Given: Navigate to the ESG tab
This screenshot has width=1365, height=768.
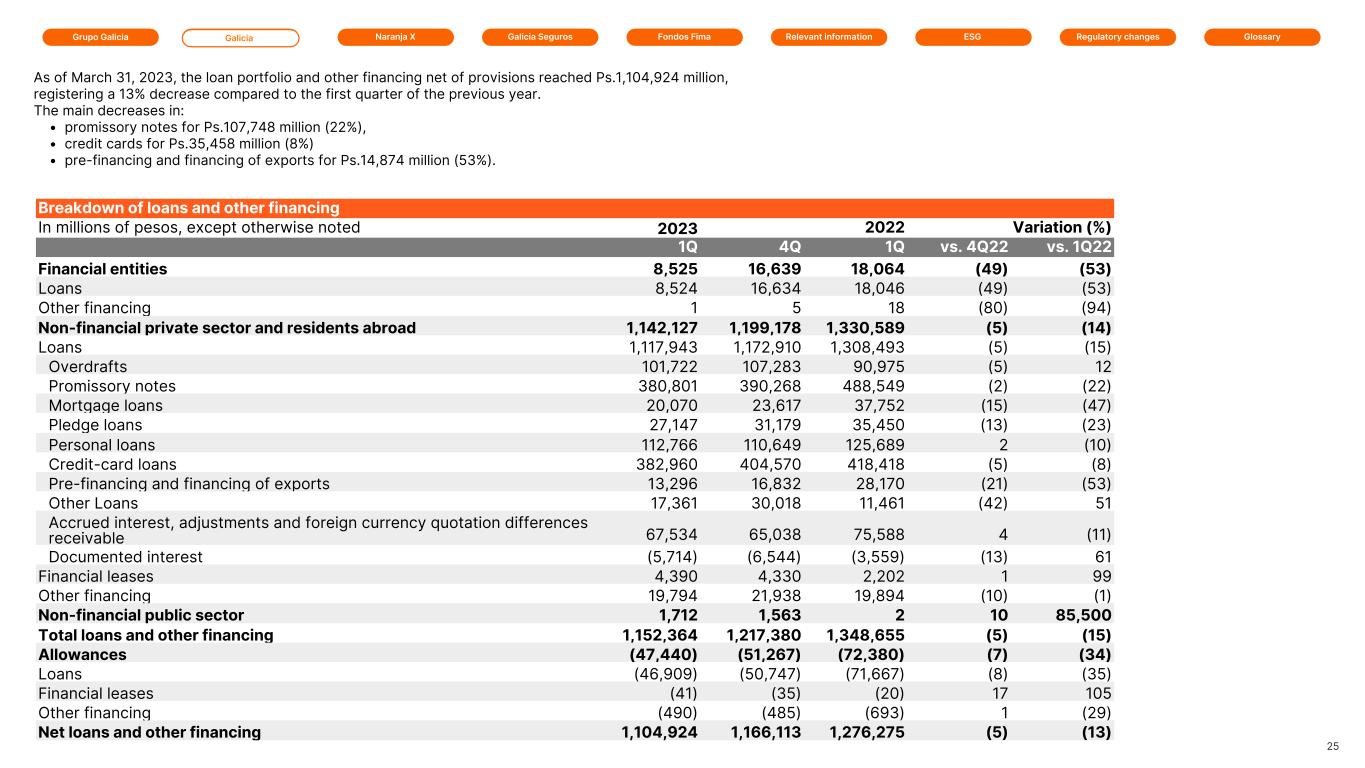Looking at the screenshot, I should point(973,37).
